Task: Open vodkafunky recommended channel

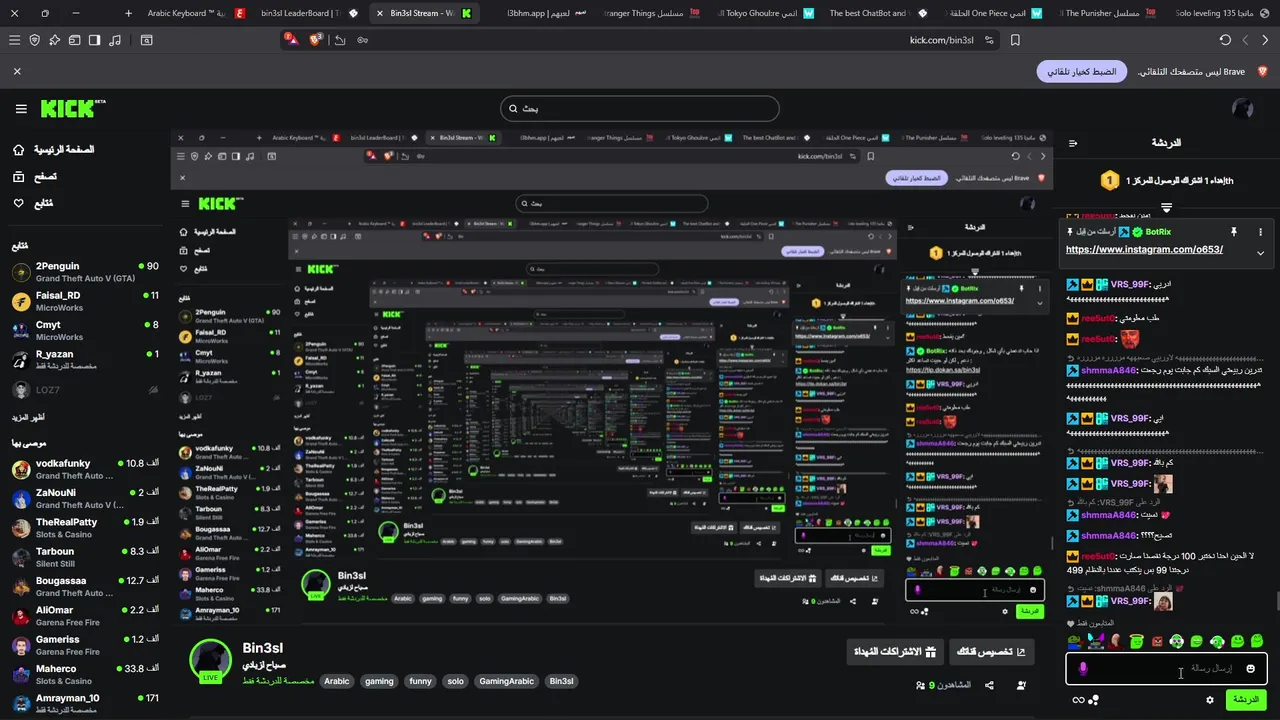Action: click(x=85, y=469)
